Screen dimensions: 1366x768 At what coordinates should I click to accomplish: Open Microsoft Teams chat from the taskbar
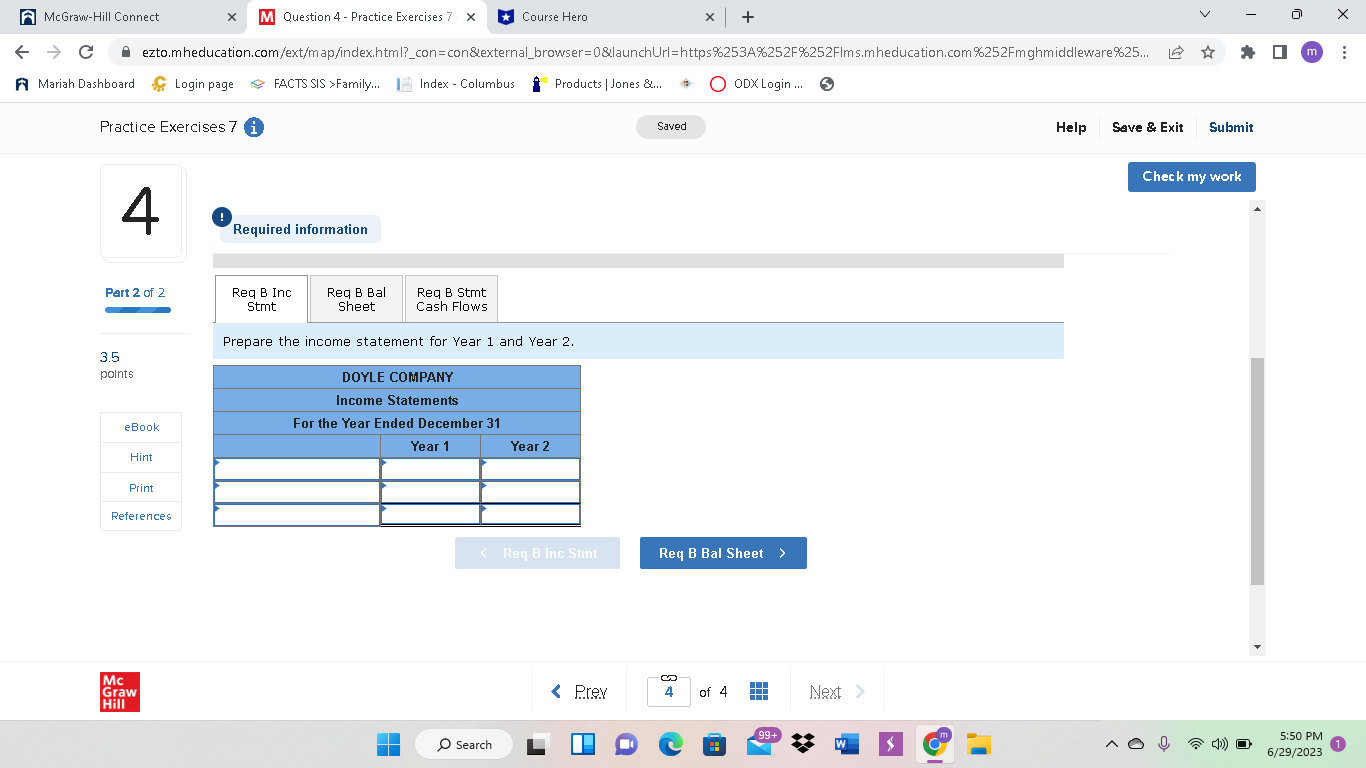point(626,744)
